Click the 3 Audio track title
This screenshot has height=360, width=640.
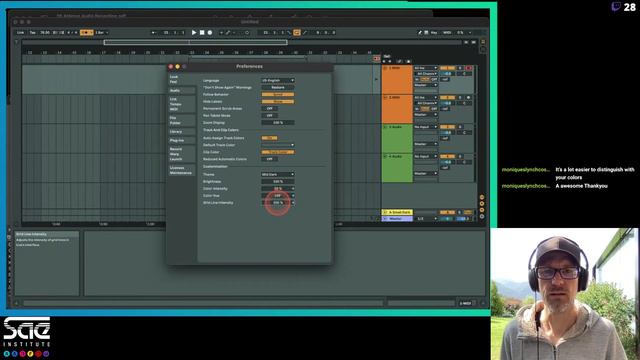(396, 127)
